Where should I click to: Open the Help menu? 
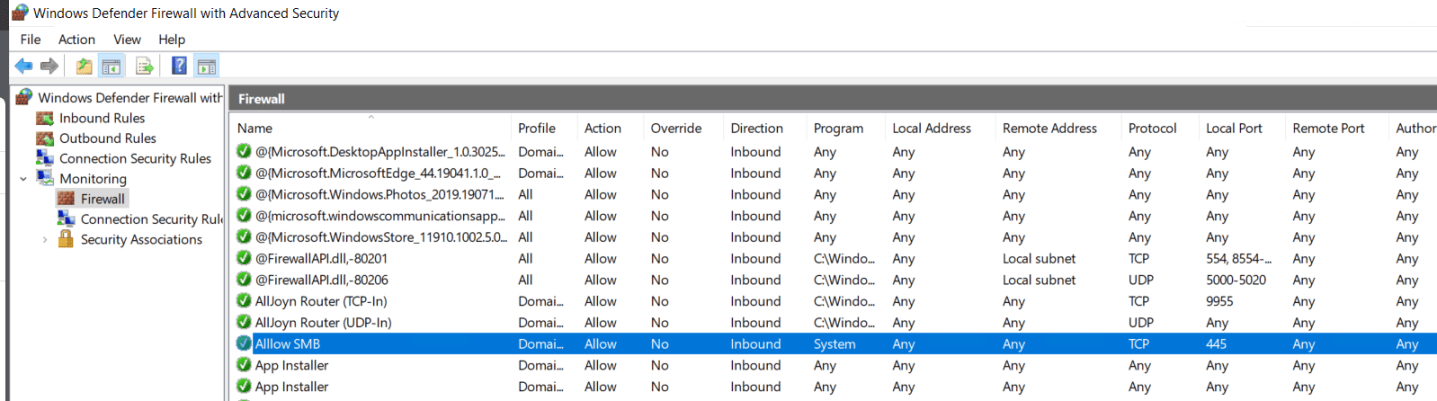coord(172,39)
